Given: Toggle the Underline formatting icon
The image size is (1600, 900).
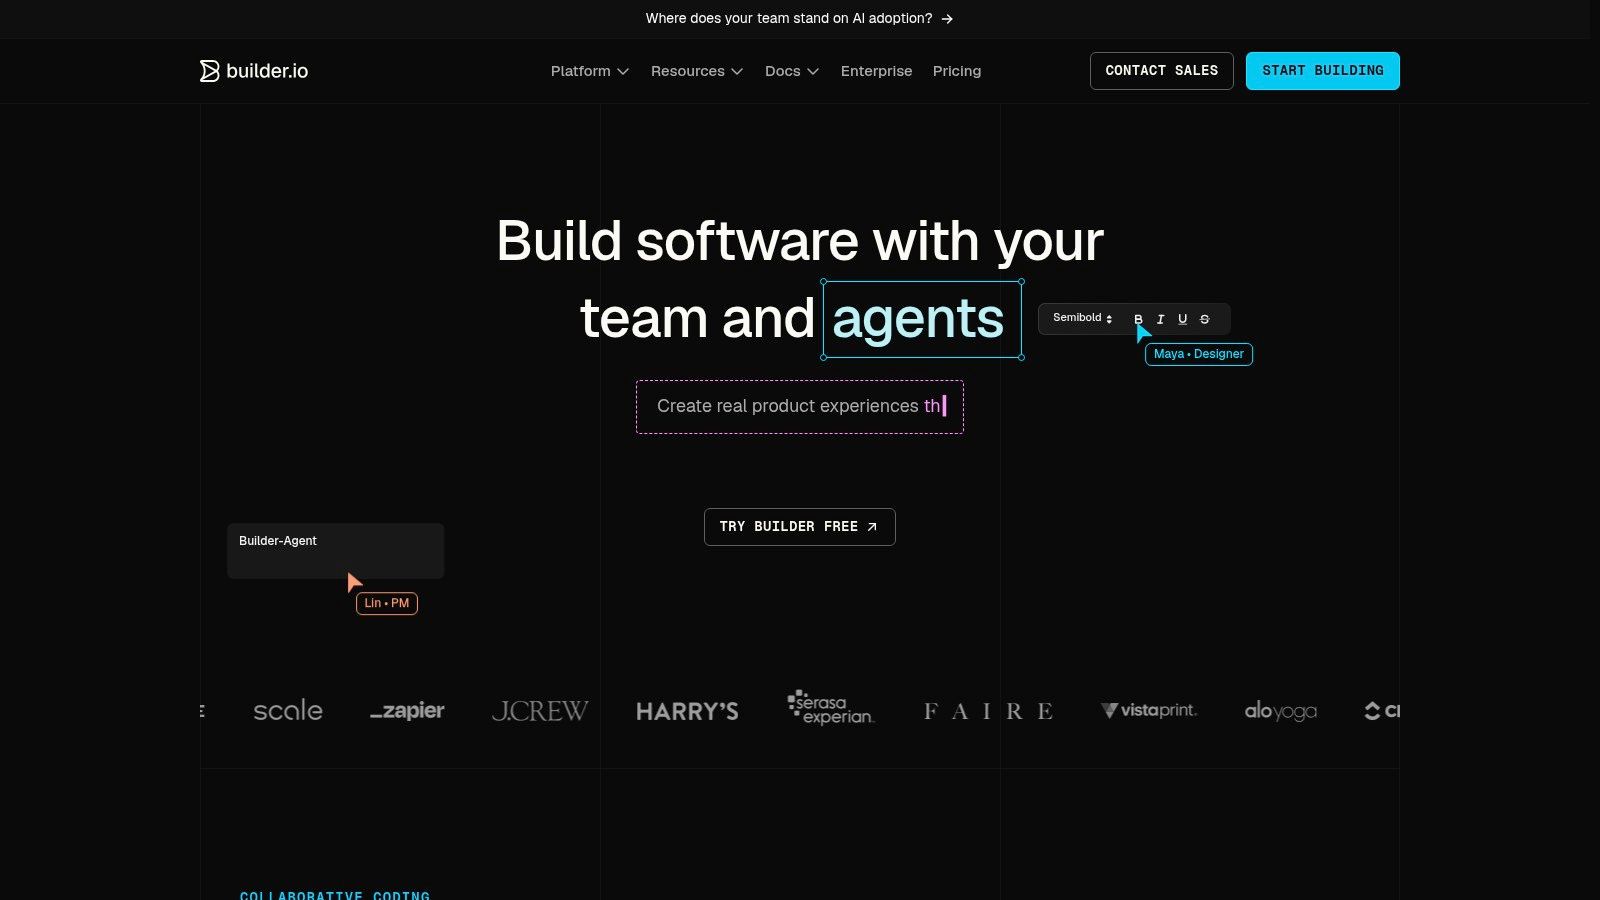Looking at the screenshot, I should (x=1182, y=319).
